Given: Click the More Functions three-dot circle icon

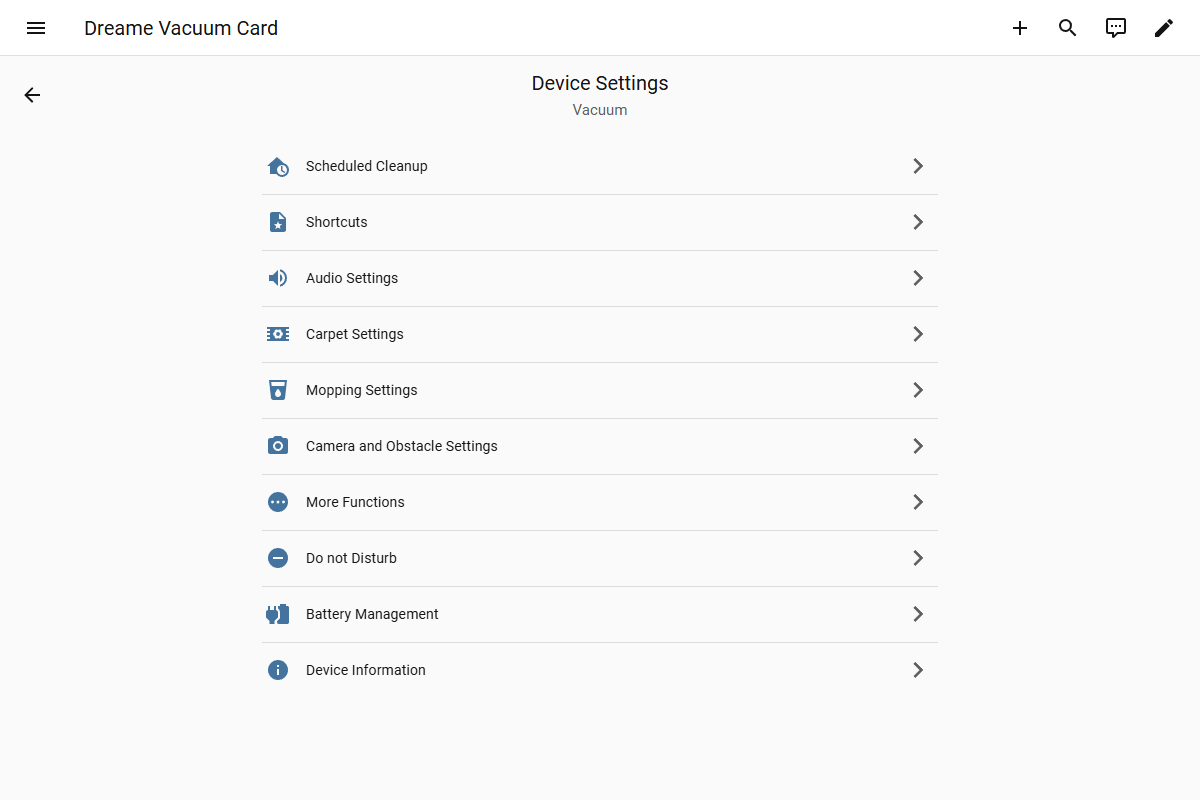Looking at the screenshot, I should pyautogui.click(x=278, y=502).
